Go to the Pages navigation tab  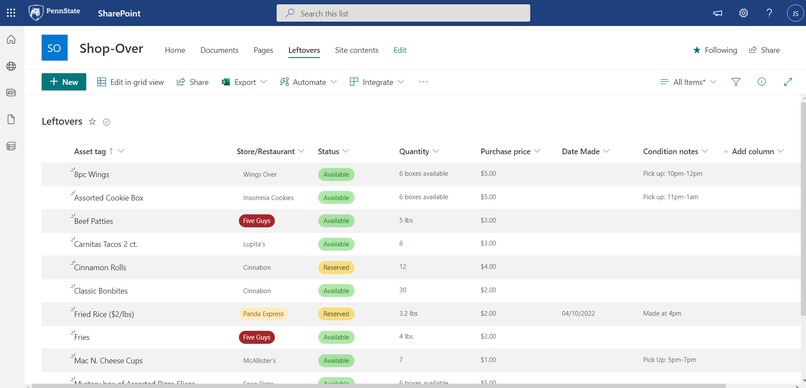(263, 50)
